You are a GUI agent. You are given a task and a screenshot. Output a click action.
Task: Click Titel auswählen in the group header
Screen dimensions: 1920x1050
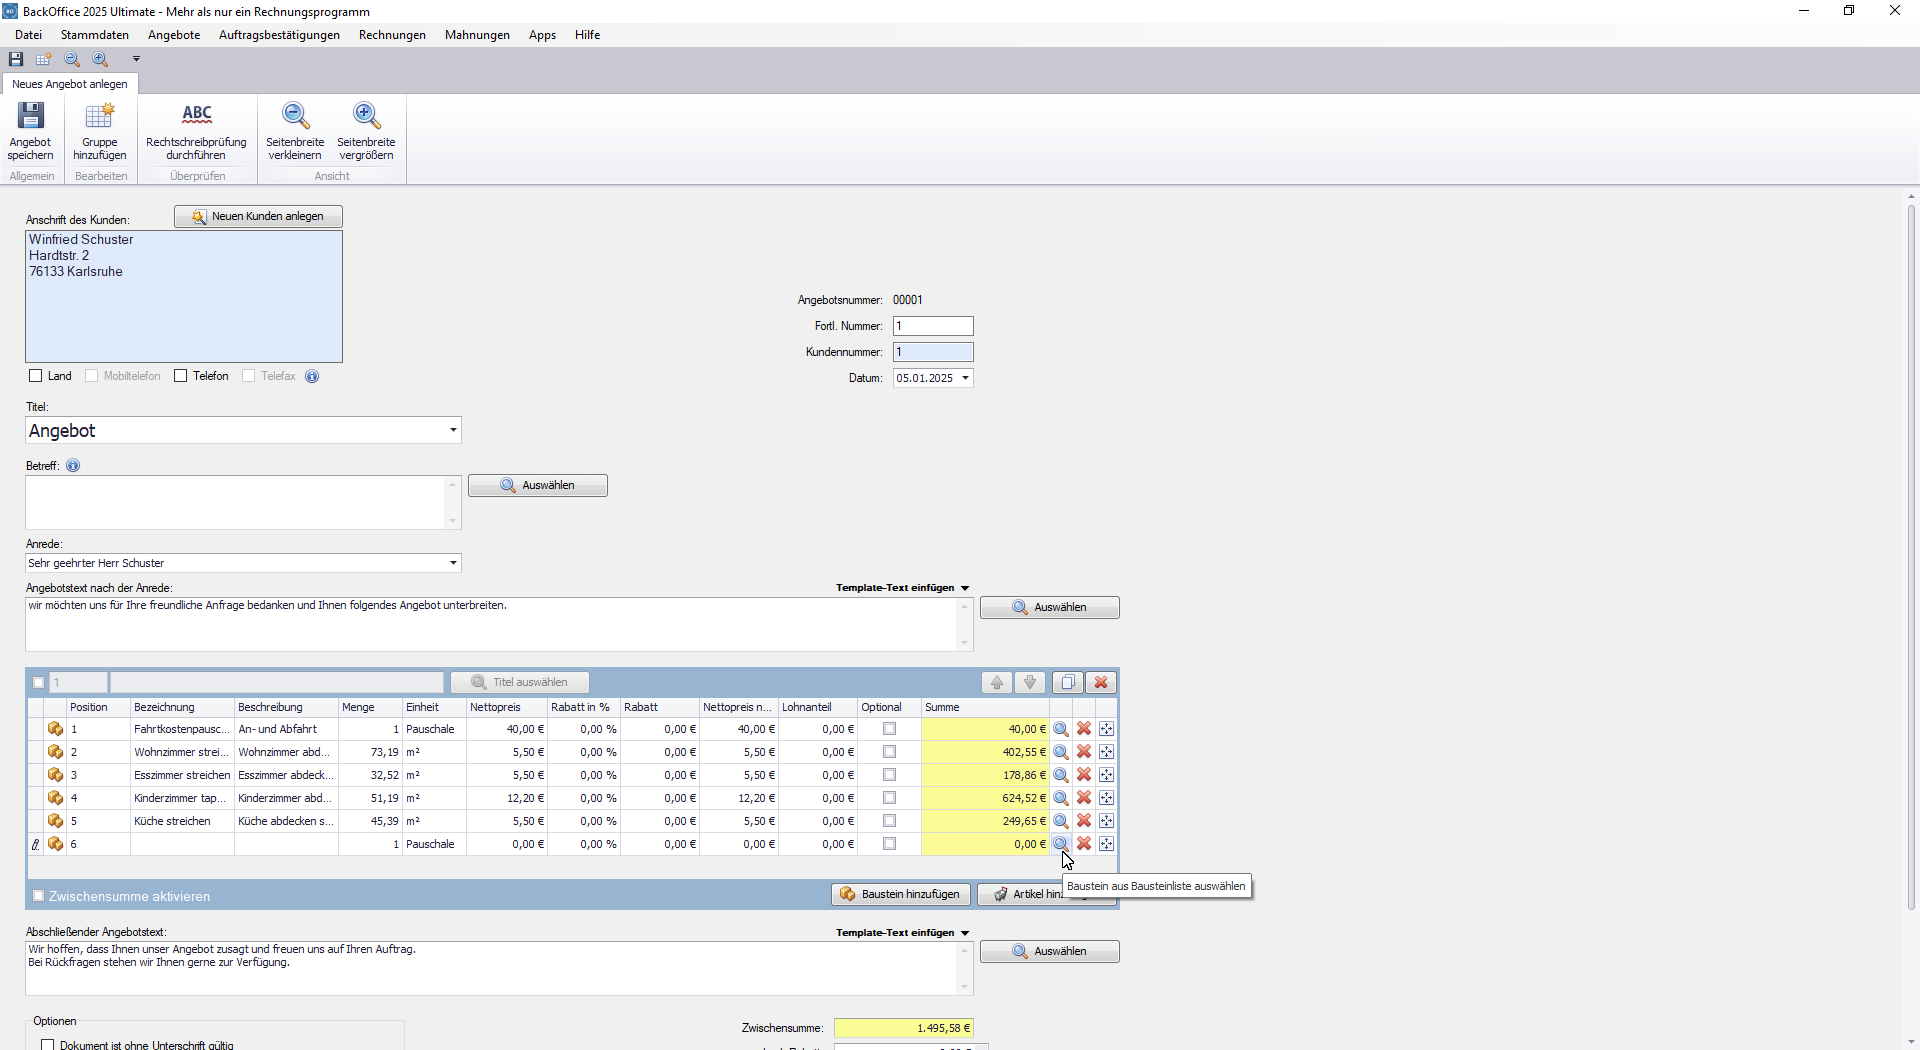[x=520, y=682]
